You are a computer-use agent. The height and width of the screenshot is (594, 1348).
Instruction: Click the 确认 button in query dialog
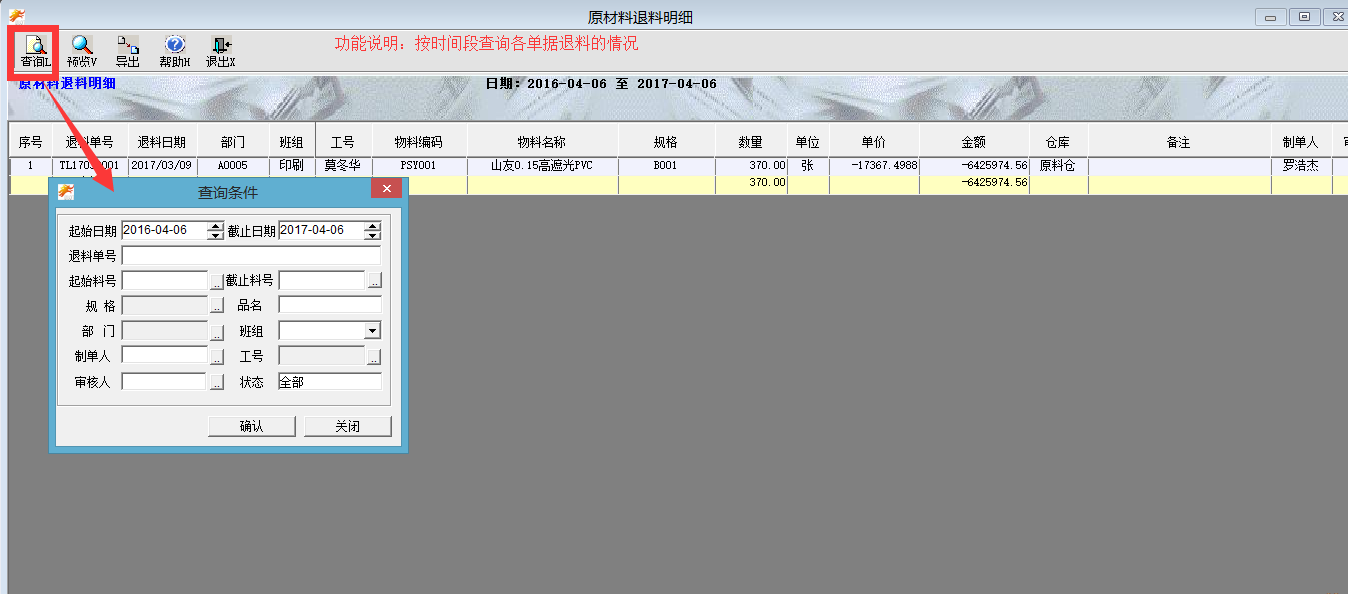coord(252,426)
